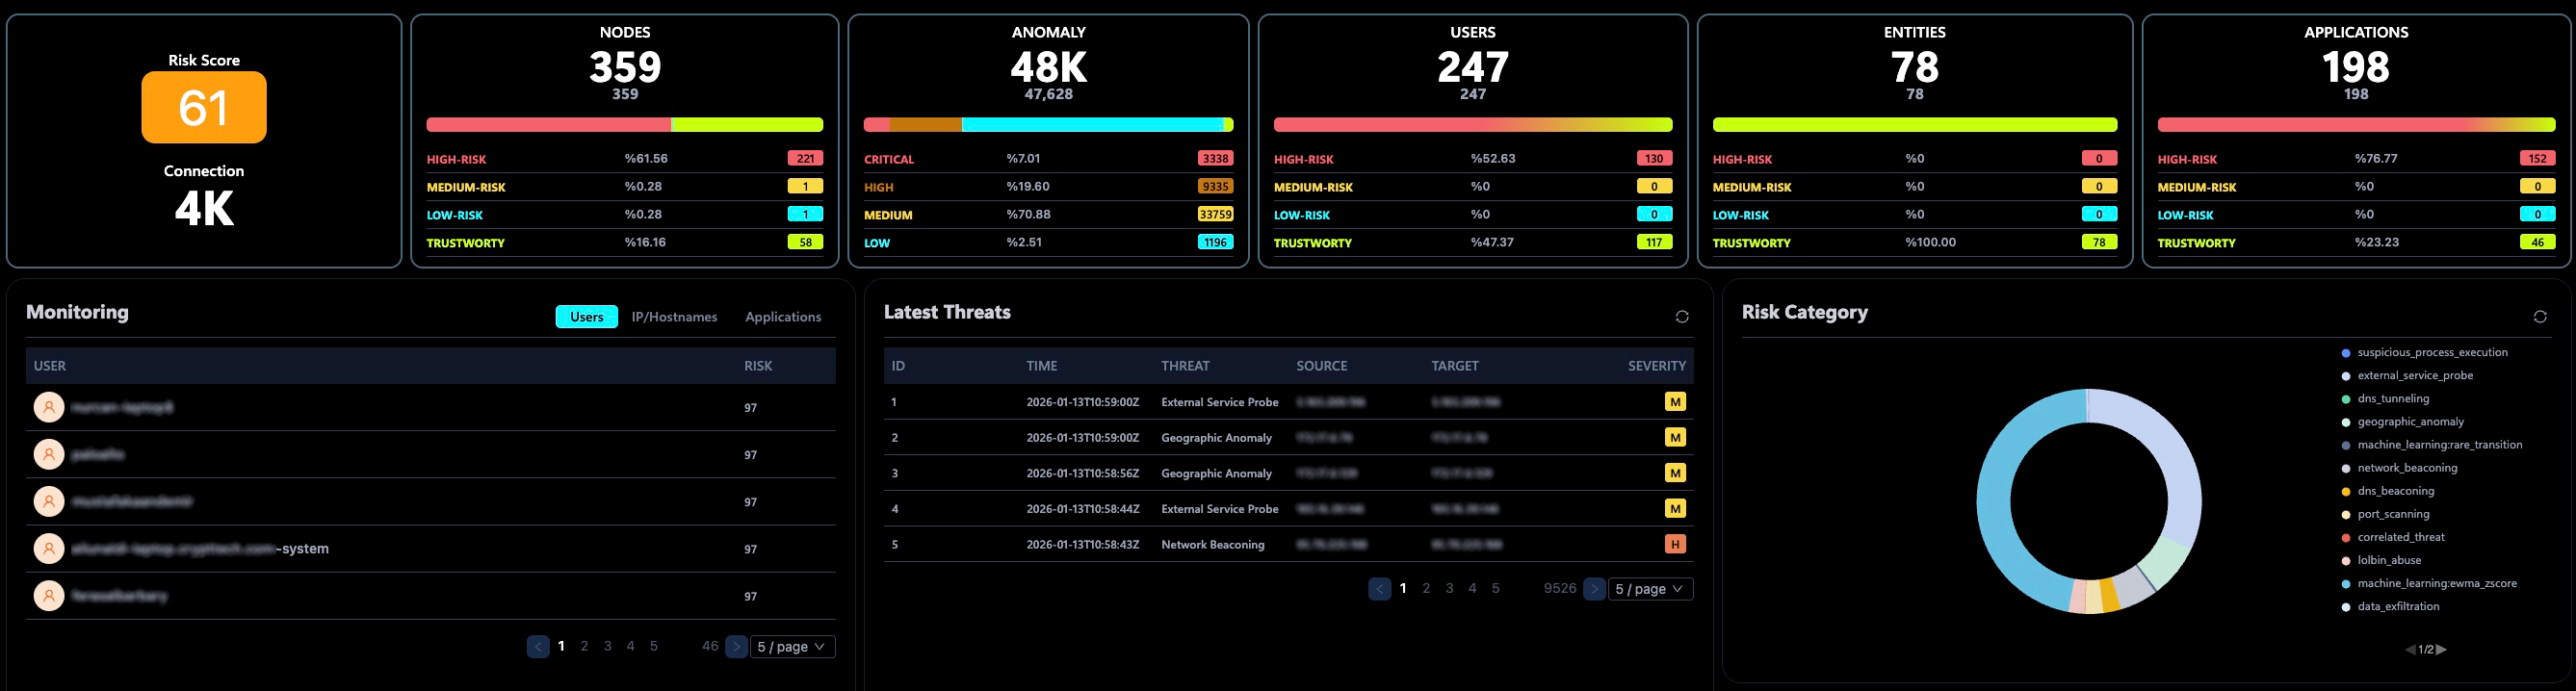Toggle lolbin_abuse legend entry
2576x691 pixels.
(2381, 560)
